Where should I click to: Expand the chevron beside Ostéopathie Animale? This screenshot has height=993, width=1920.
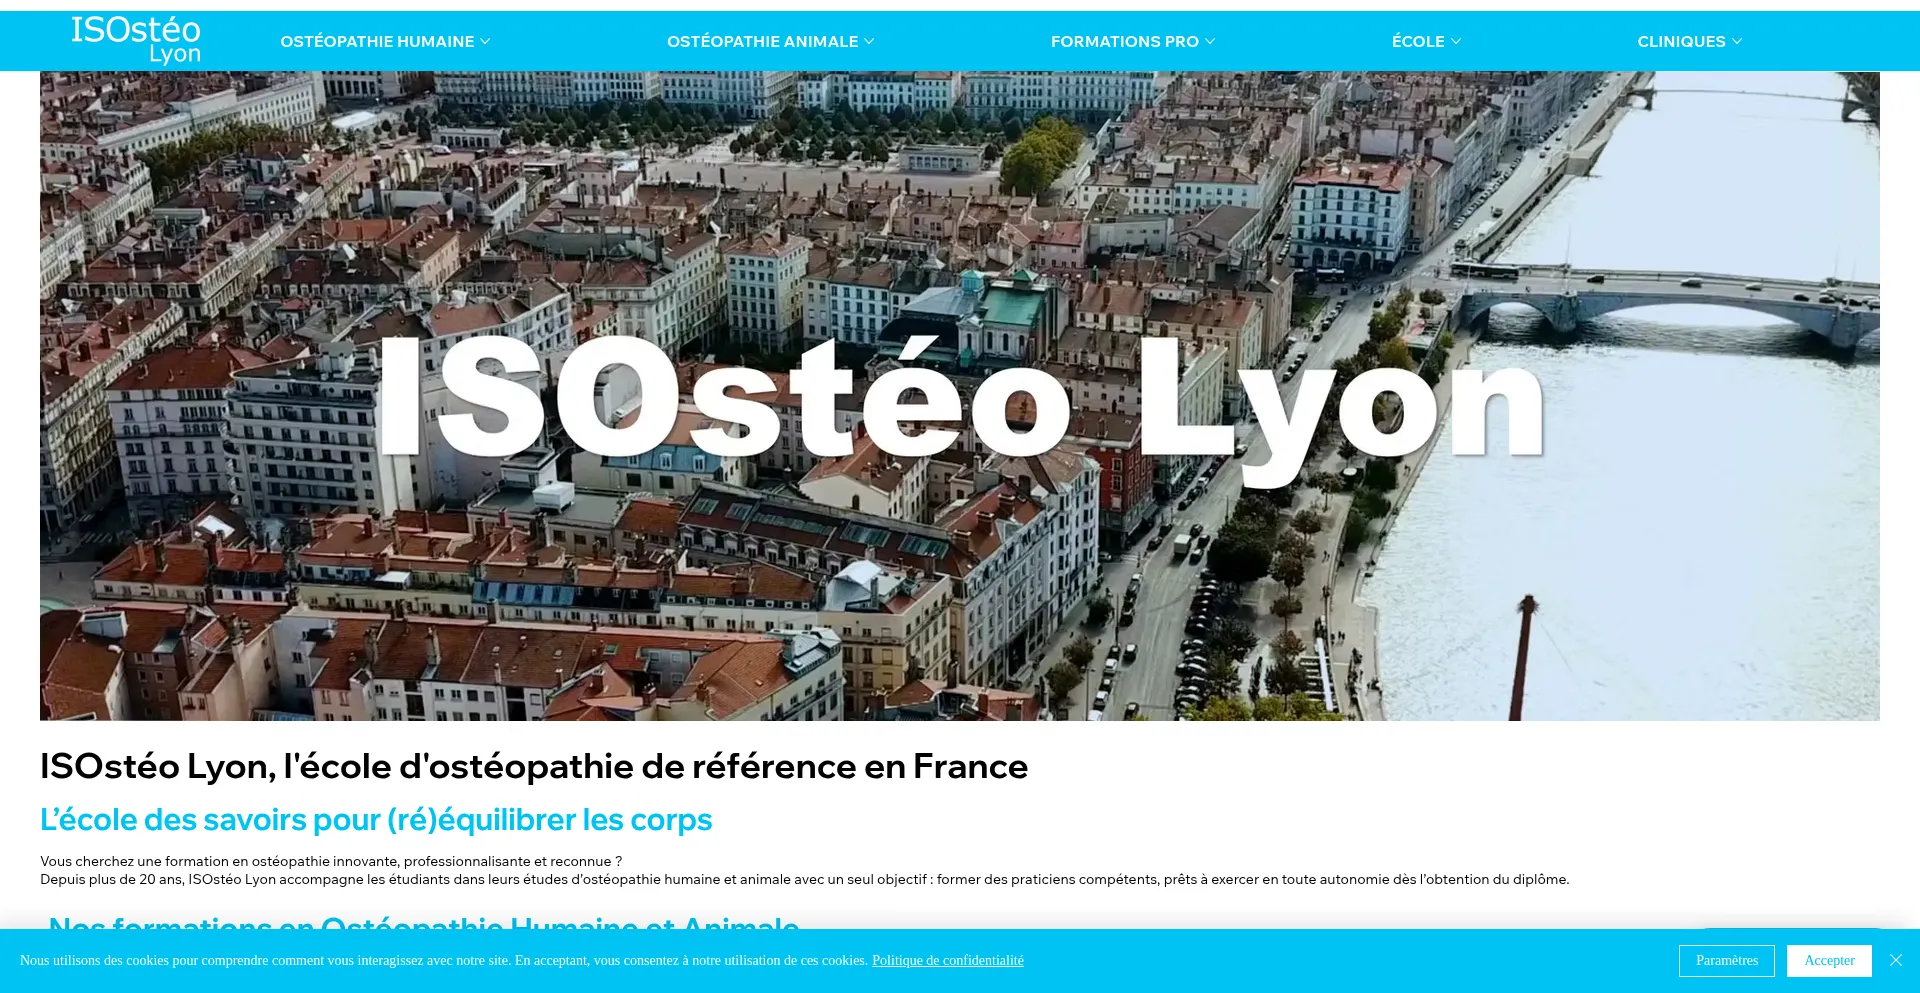869,42
